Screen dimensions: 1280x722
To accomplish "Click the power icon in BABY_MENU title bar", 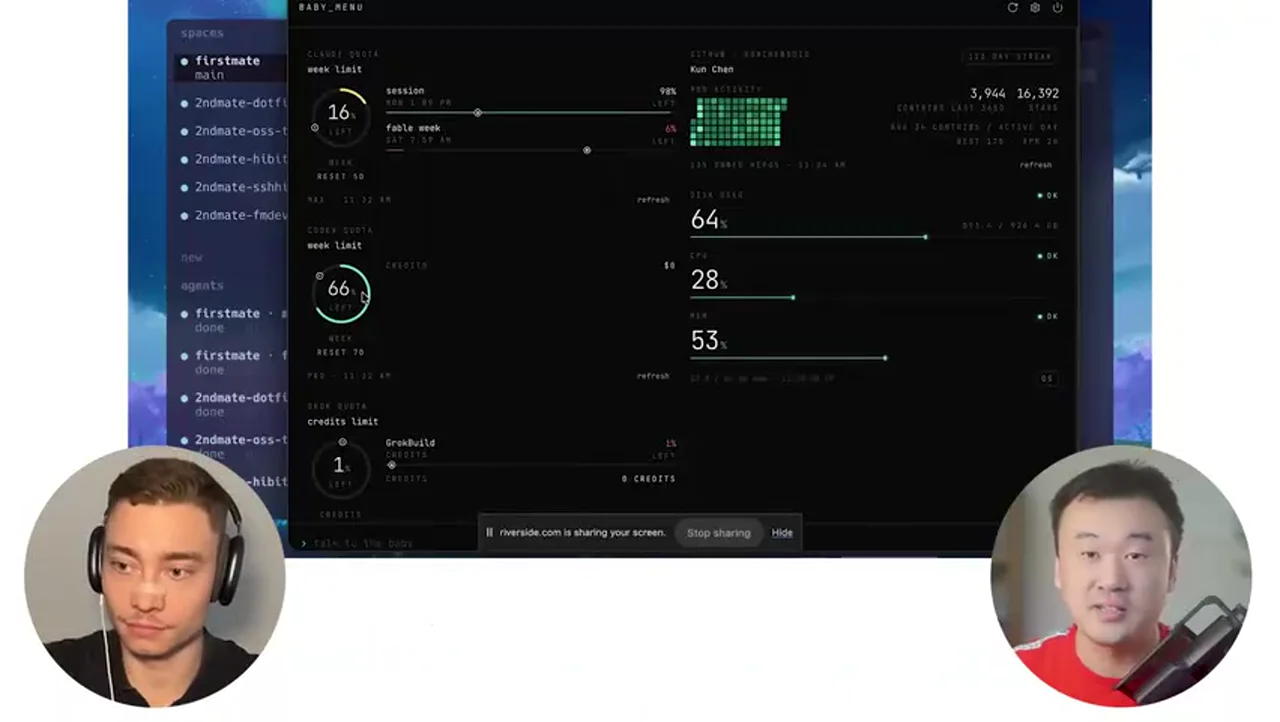I will (1057, 8).
